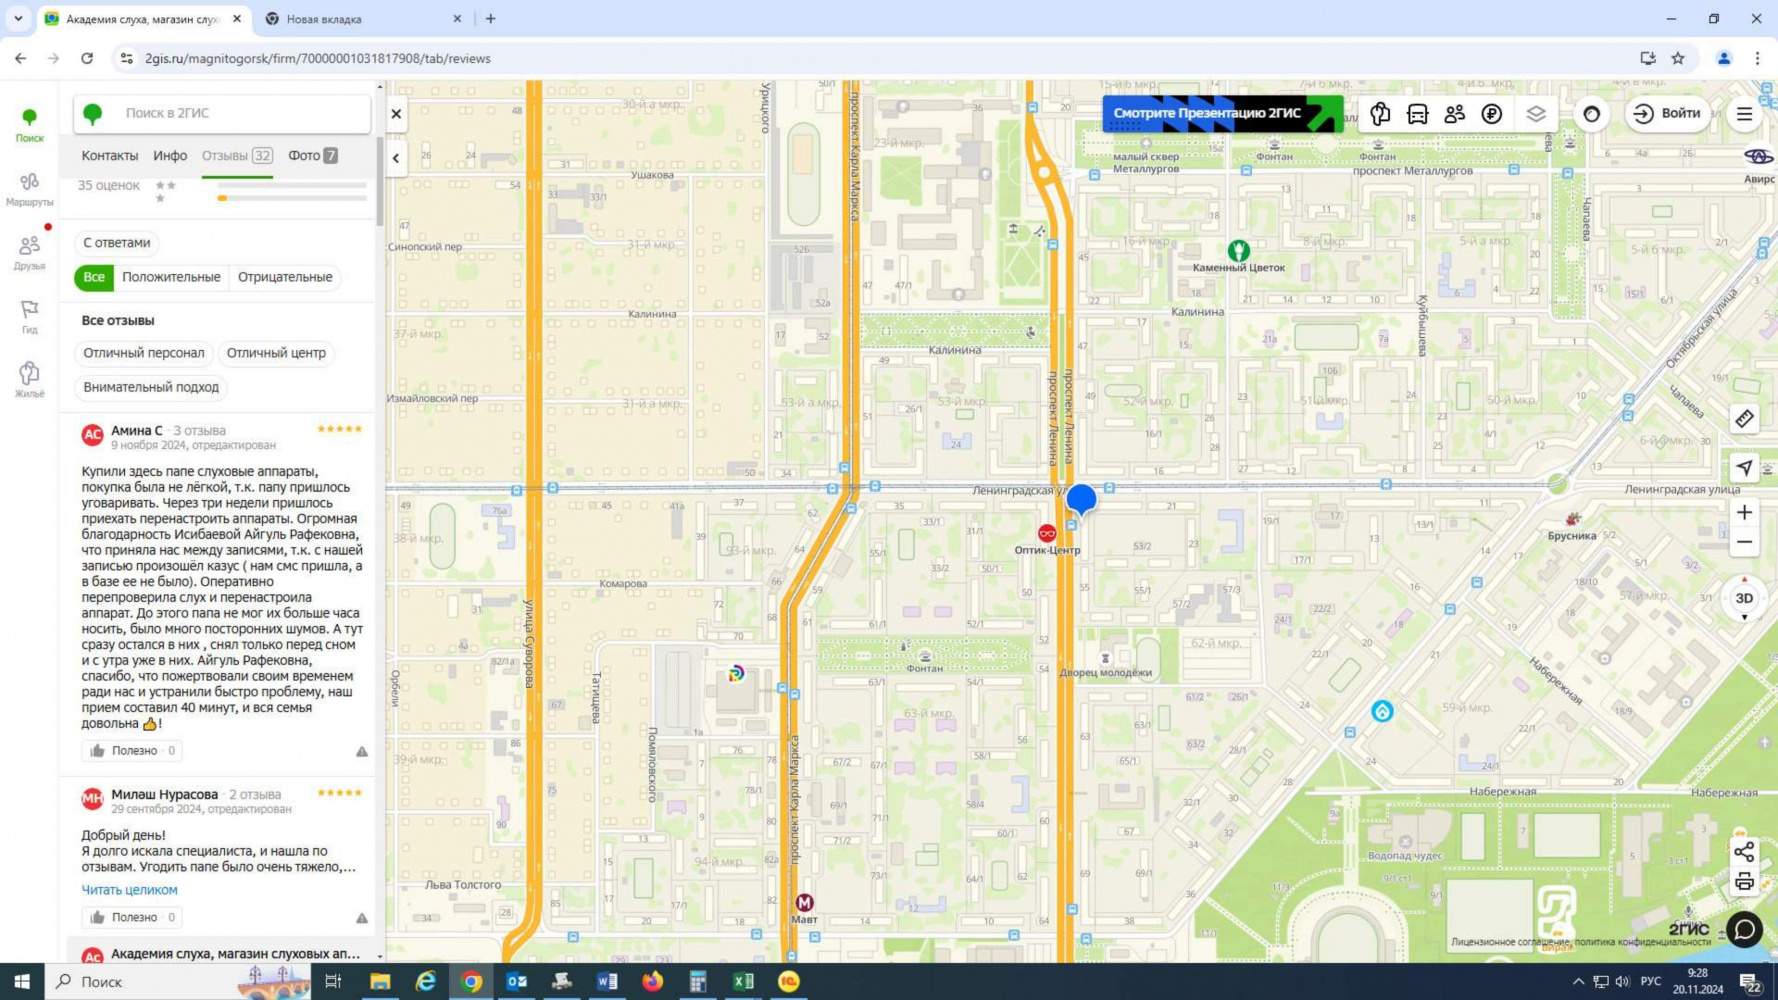Click the print icon on map
The height and width of the screenshot is (1000, 1778).
(1744, 881)
